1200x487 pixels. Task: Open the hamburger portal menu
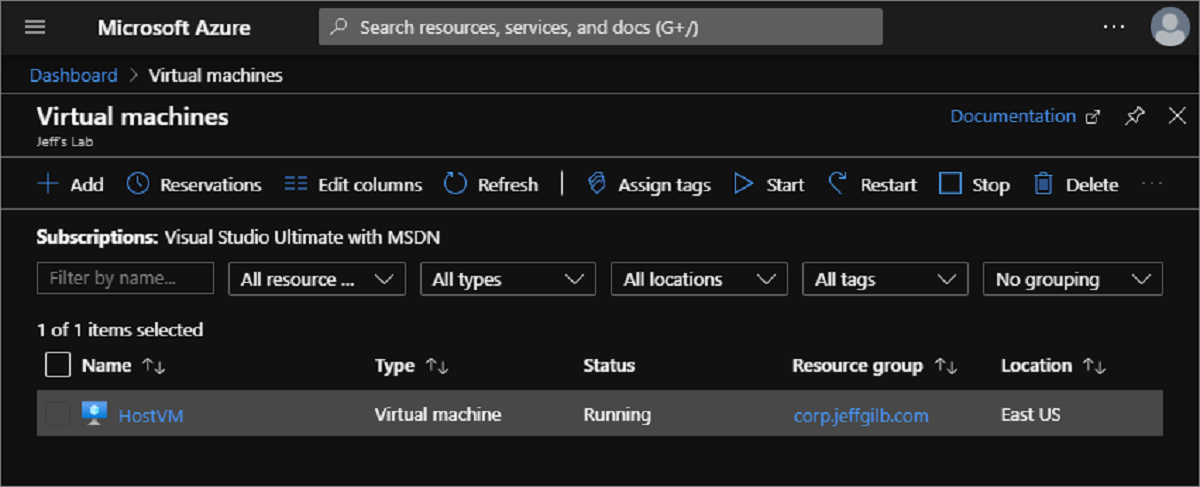[35, 27]
